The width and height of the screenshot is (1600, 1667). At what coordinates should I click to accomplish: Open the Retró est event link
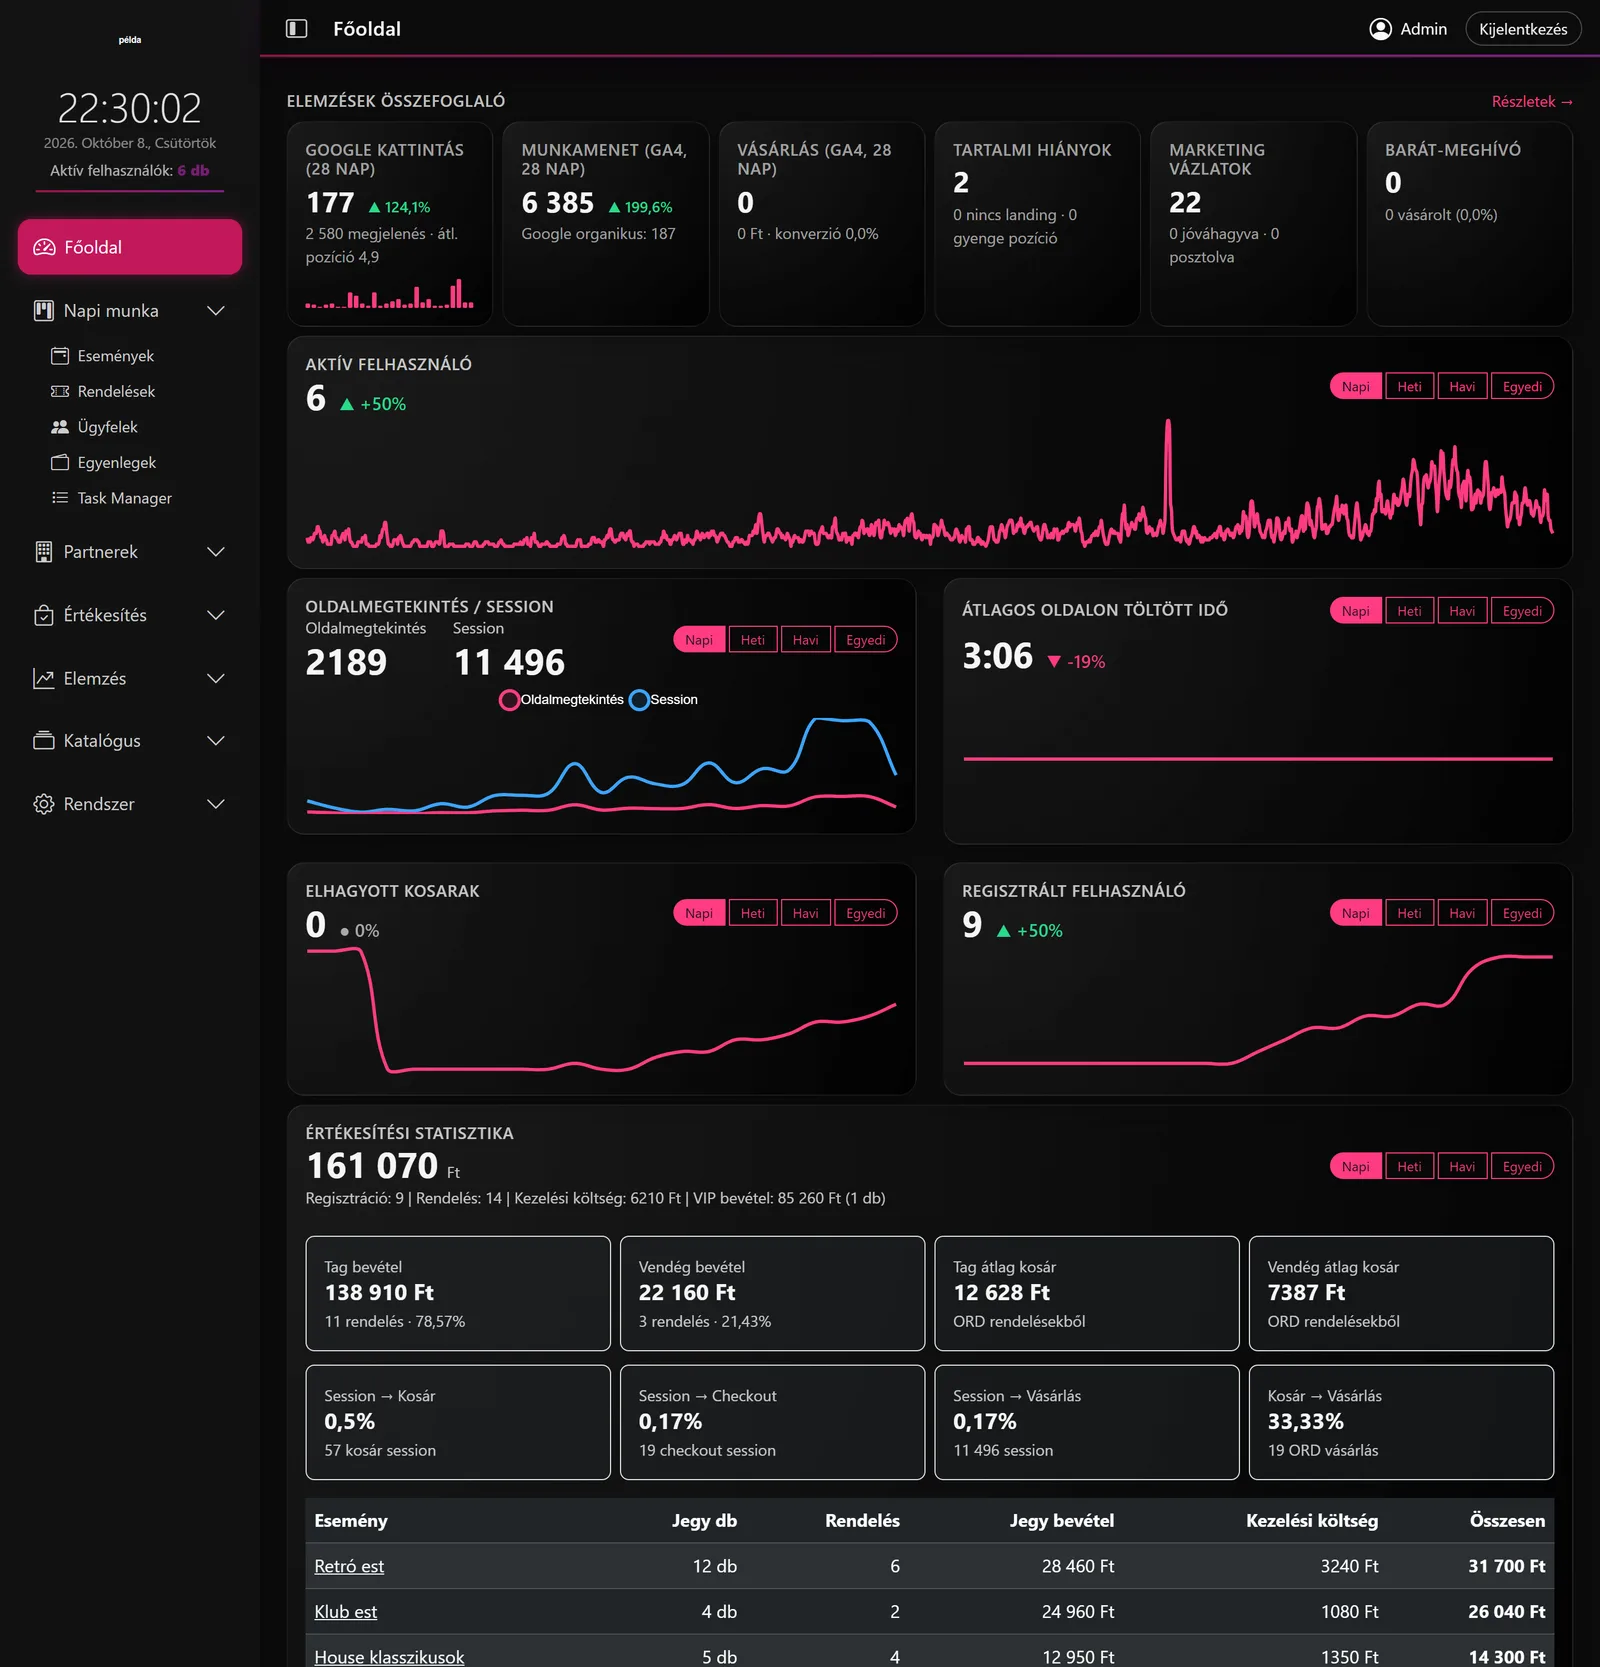coord(349,1566)
